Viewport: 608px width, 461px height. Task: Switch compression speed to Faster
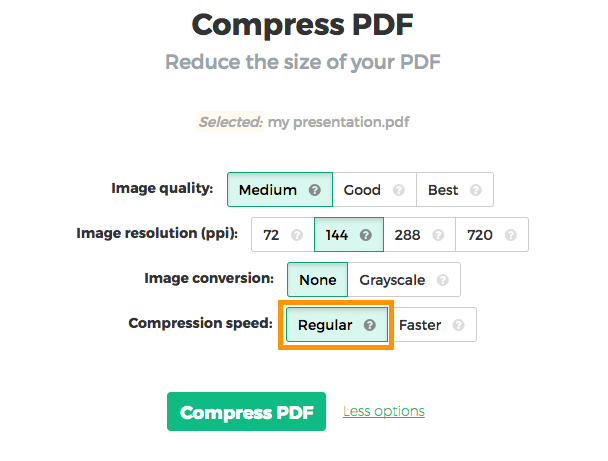tap(420, 325)
